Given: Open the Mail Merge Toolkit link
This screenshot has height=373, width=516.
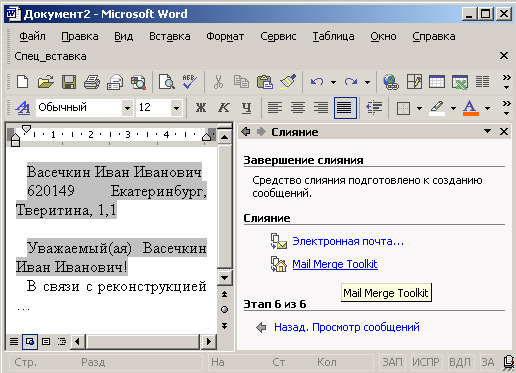Looking at the screenshot, I should (x=335, y=264).
